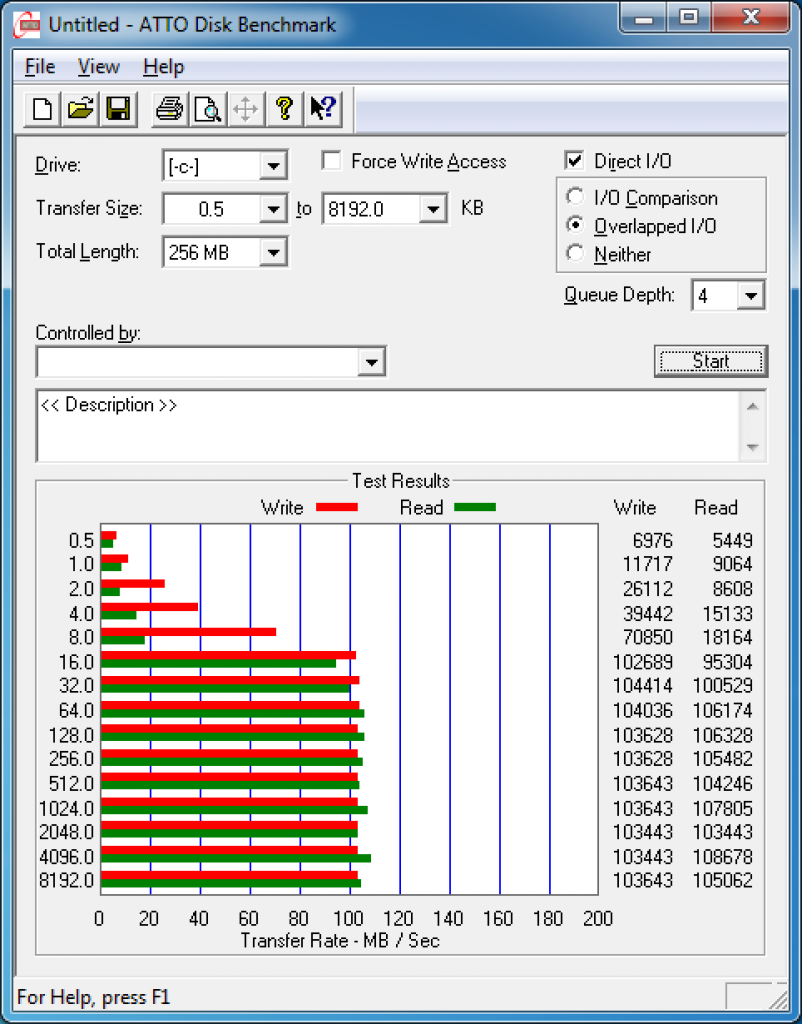Open the View menu
Viewport: 802px width, 1024px height.
tap(99, 67)
